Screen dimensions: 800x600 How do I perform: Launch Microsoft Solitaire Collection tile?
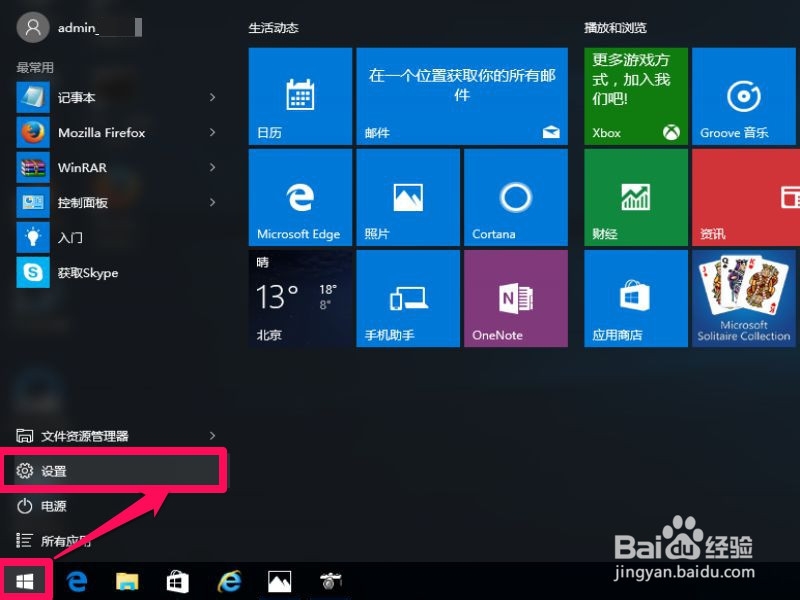(743, 298)
